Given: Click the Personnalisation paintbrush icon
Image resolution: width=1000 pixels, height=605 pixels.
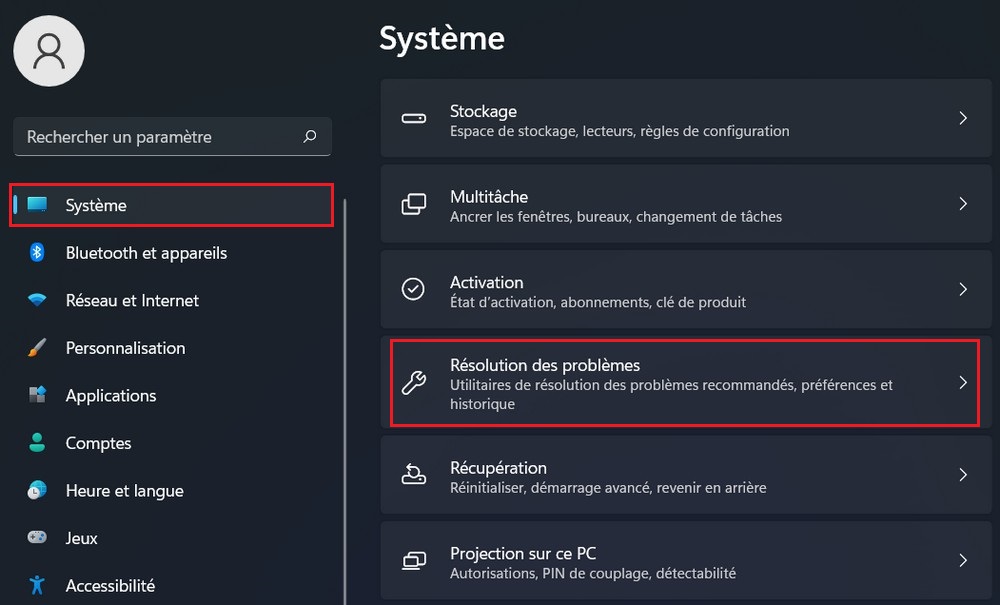Looking at the screenshot, I should click(x=37, y=348).
